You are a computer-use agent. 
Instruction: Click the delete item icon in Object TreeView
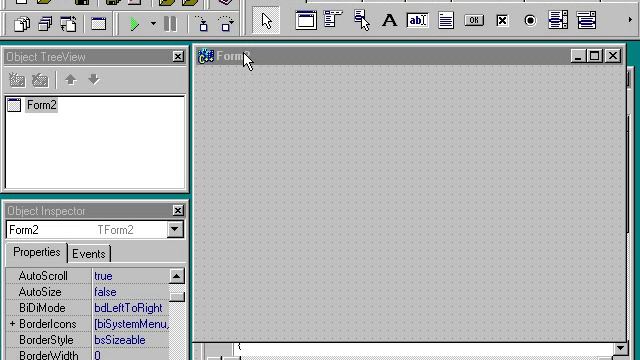[40, 80]
